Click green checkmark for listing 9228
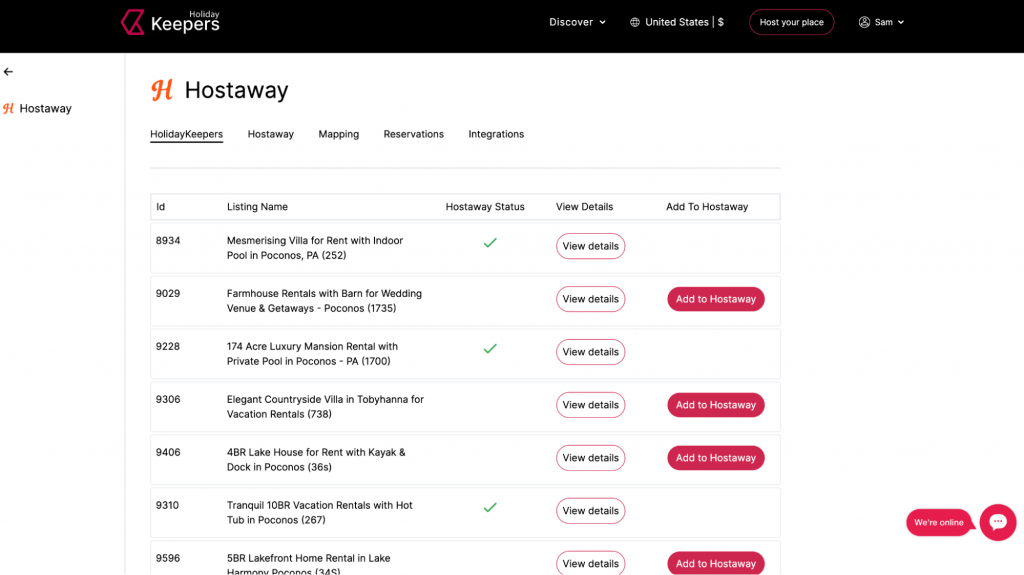The image size is (1024, 575). pyautogui.click(x=490, y=349)
